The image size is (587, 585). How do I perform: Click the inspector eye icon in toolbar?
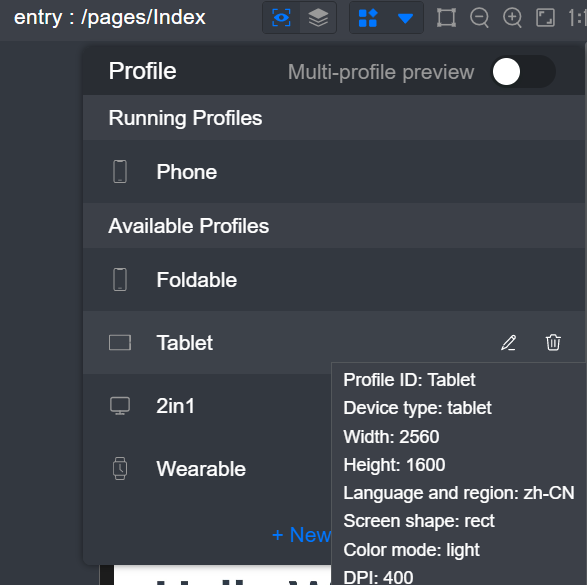[x=281, y=18]
